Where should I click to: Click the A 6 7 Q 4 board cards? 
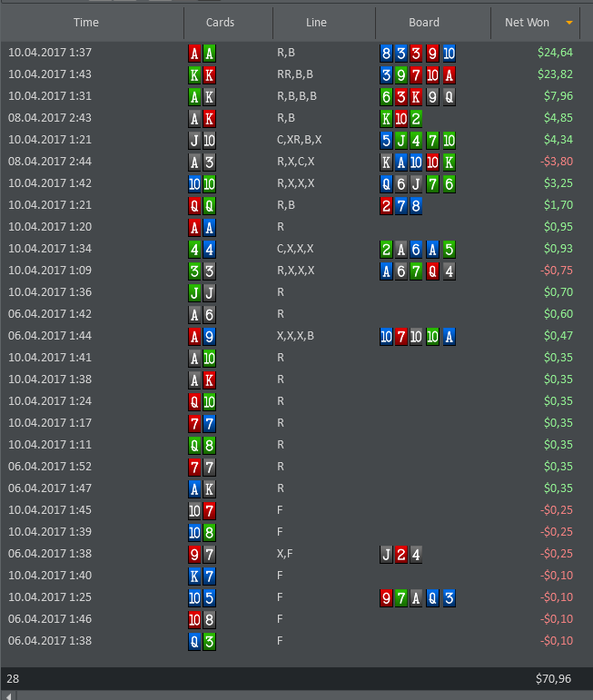[x=418, y=271]
